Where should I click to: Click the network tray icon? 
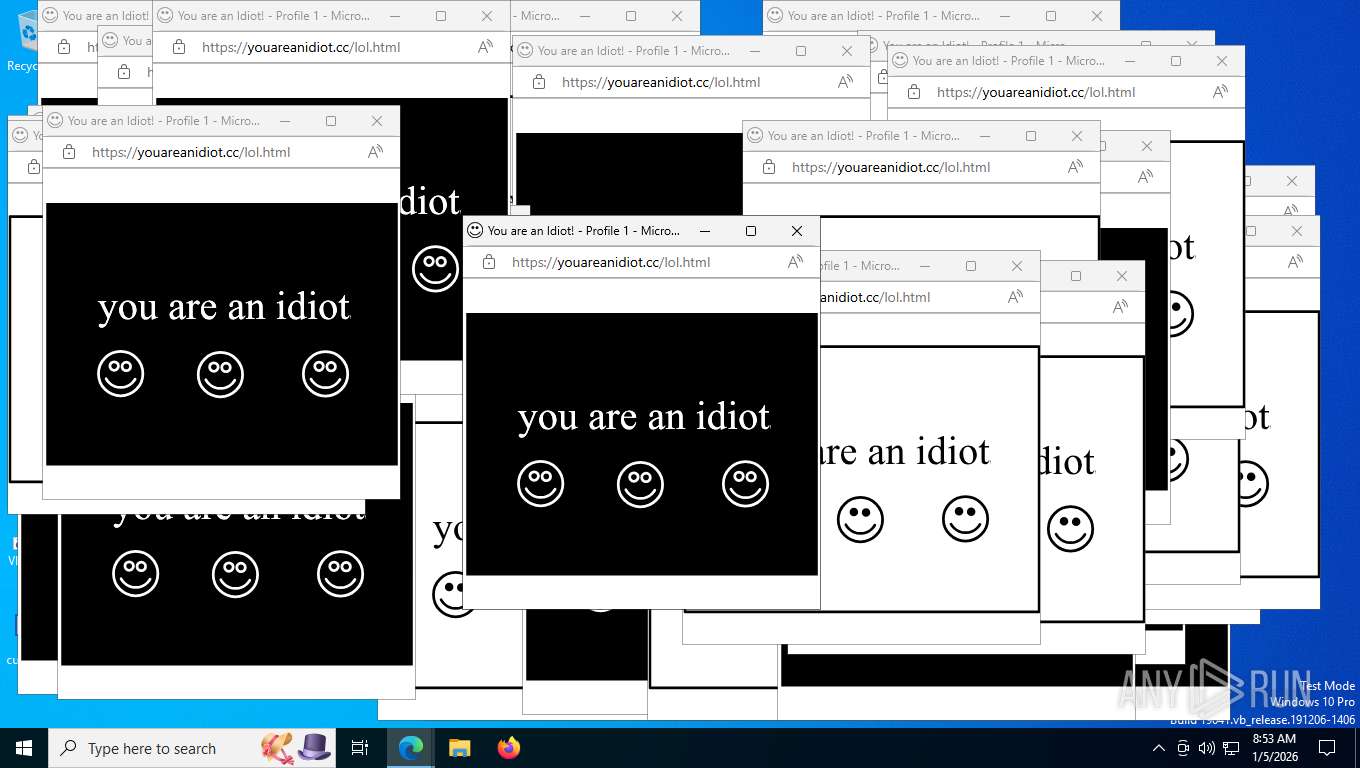[x=1231, y=748]
